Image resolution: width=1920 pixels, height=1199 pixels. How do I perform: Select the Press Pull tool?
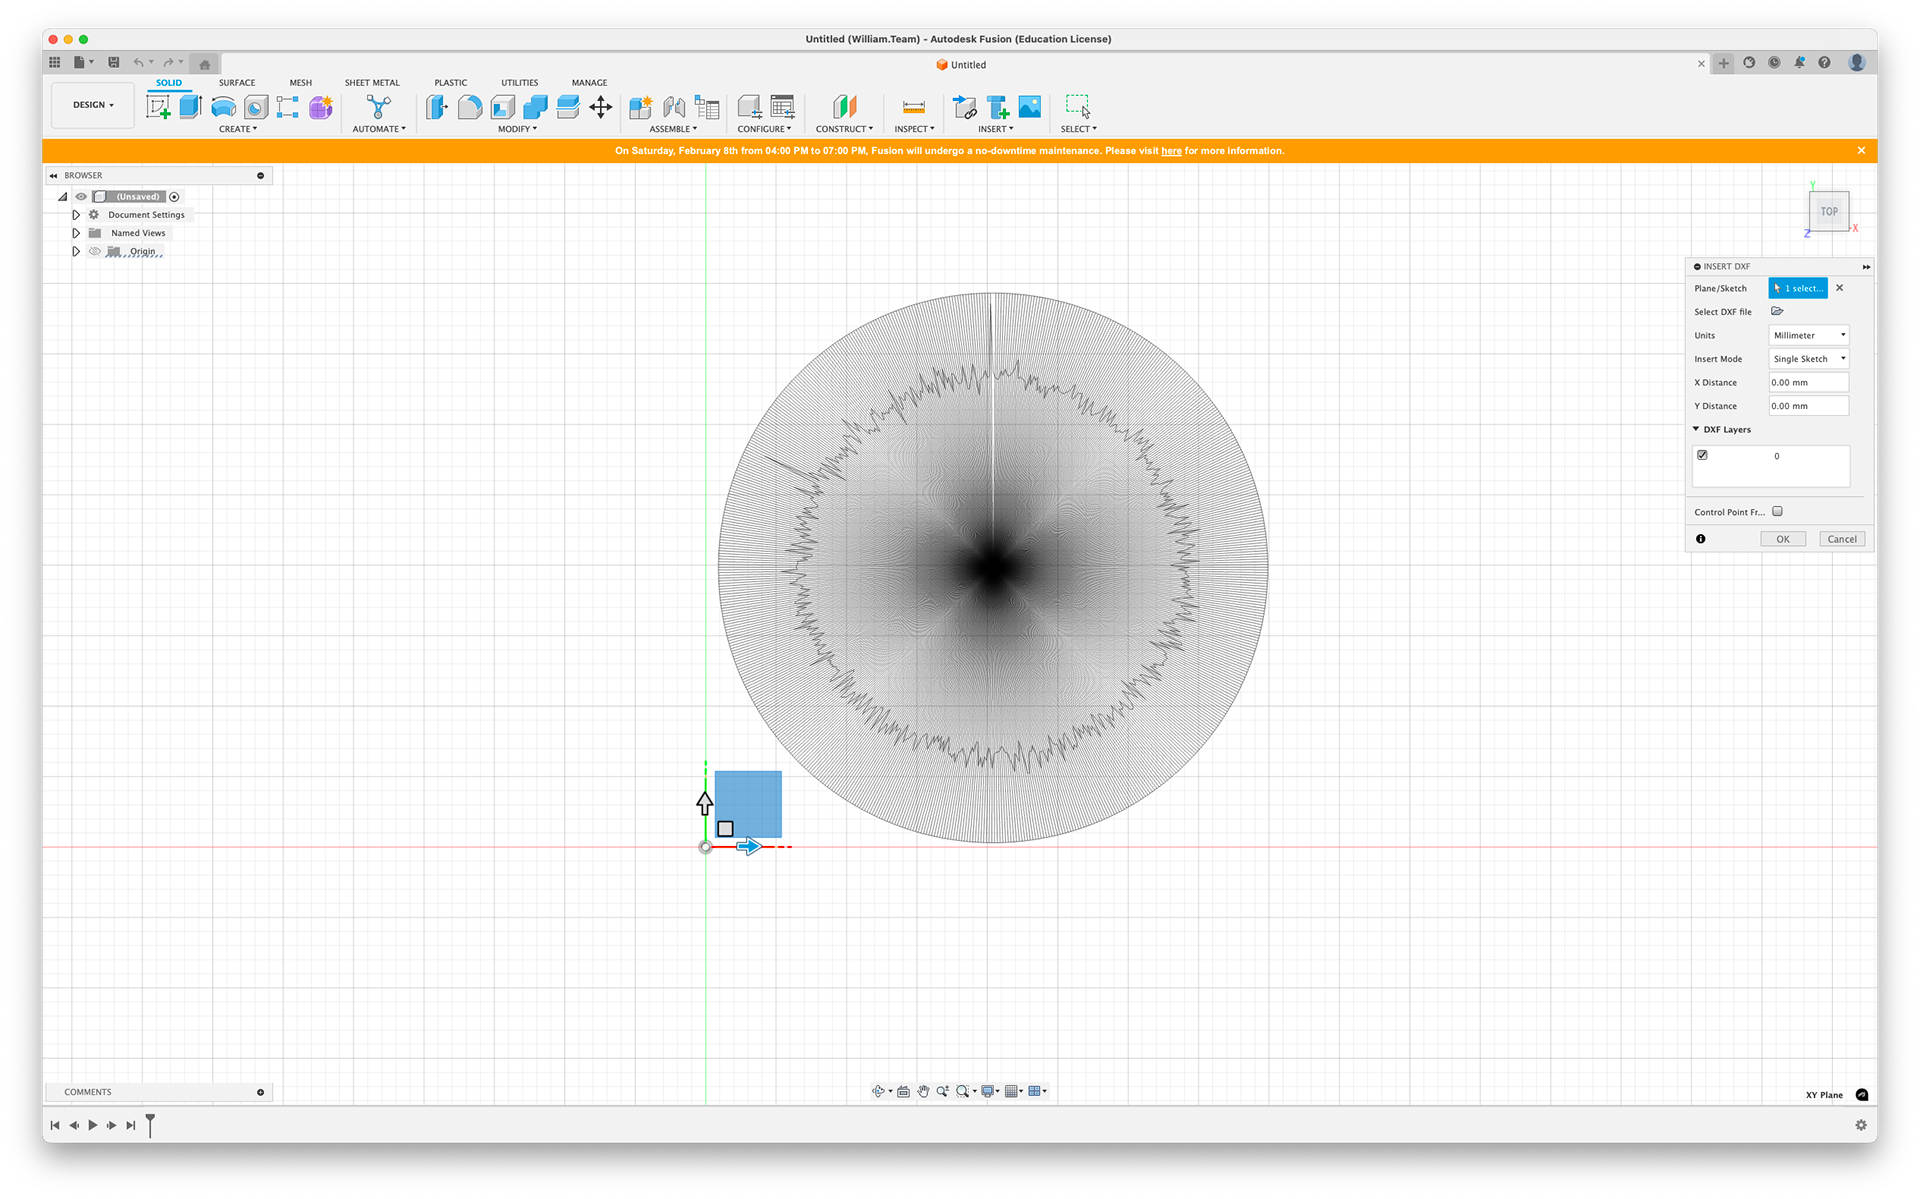tap(437, 107)
